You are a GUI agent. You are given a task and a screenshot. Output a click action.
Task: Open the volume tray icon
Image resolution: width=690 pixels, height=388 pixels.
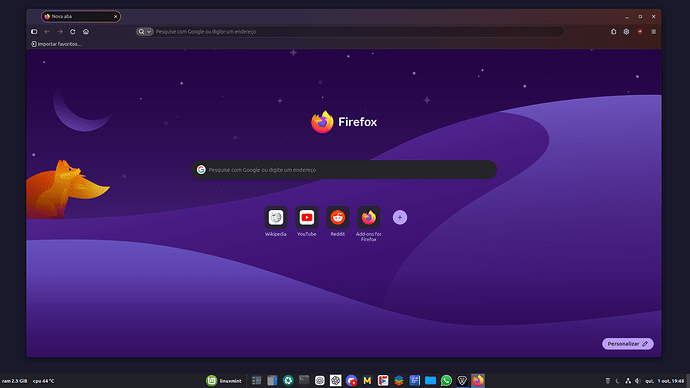tap(637, 381)
